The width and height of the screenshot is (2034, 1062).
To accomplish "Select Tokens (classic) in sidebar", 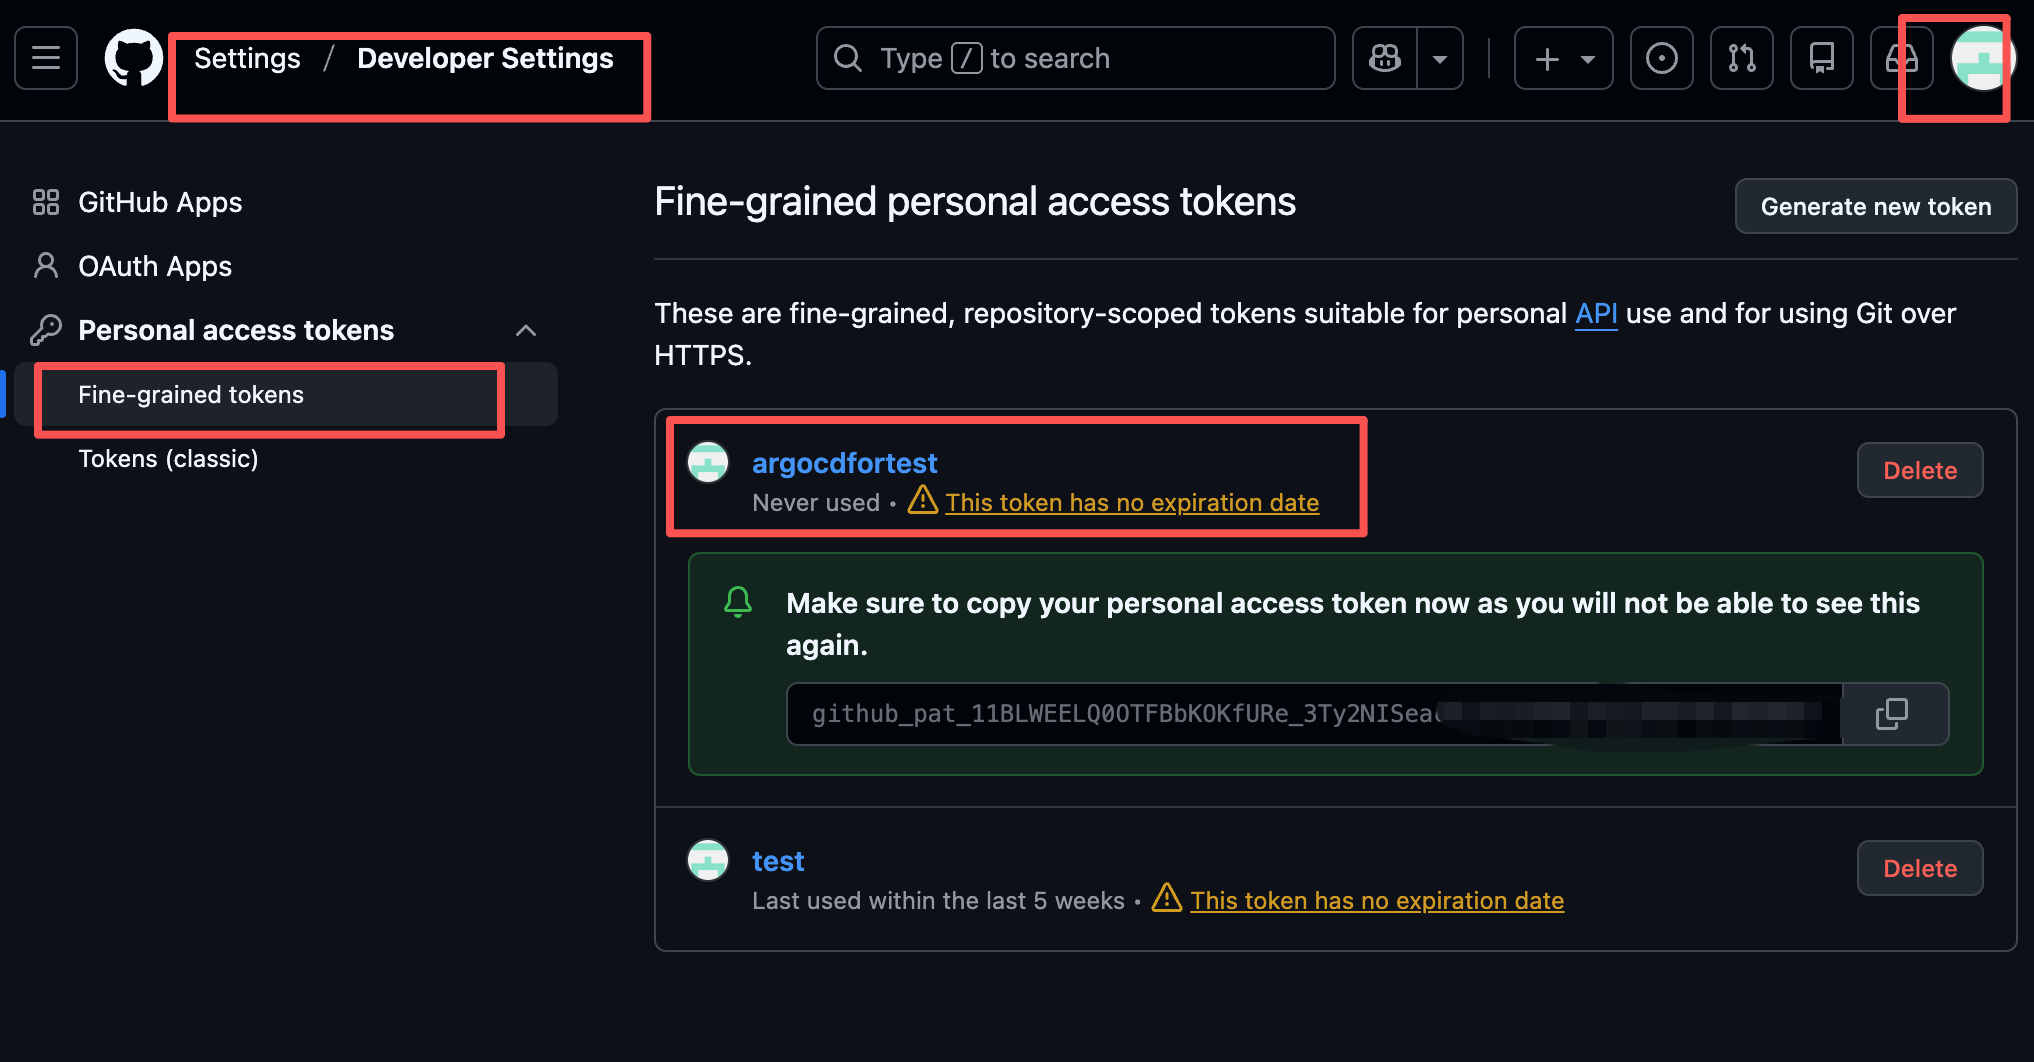I will click(168, 458).
